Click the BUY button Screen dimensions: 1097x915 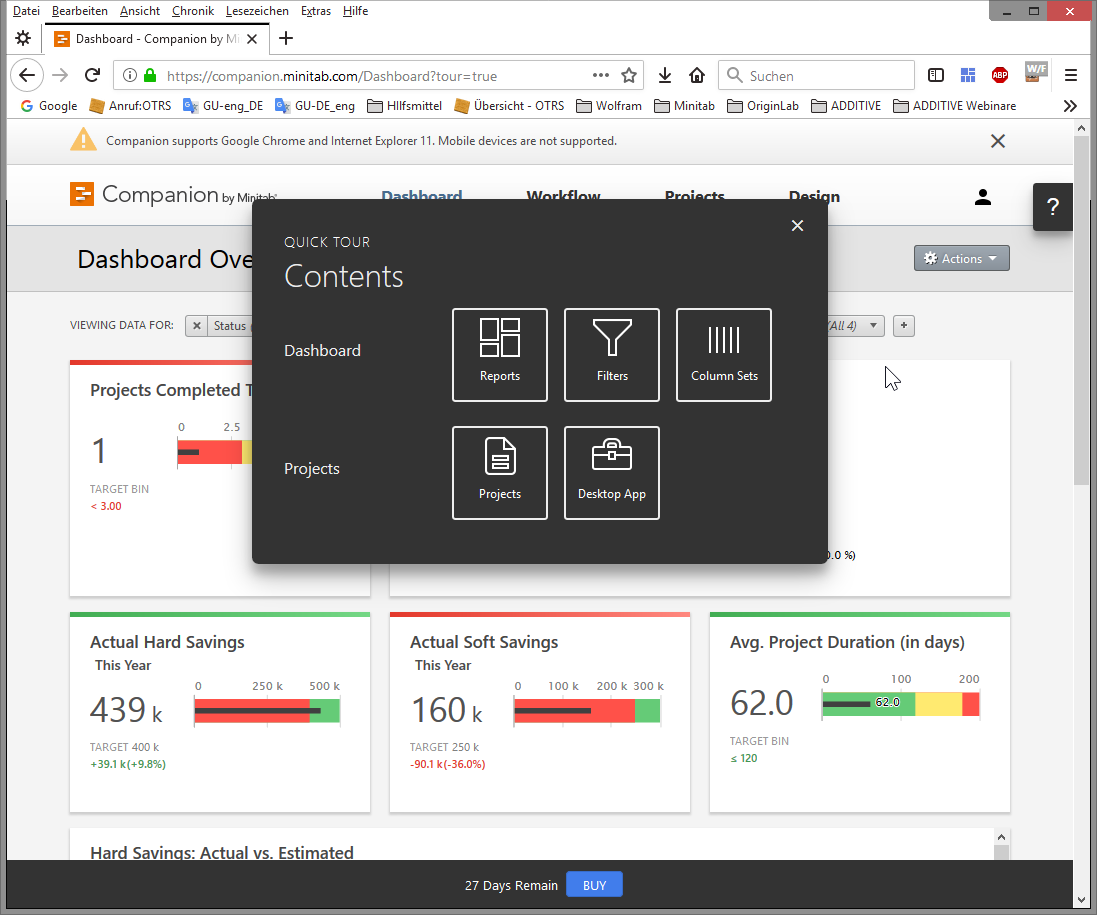click(594, 885)
